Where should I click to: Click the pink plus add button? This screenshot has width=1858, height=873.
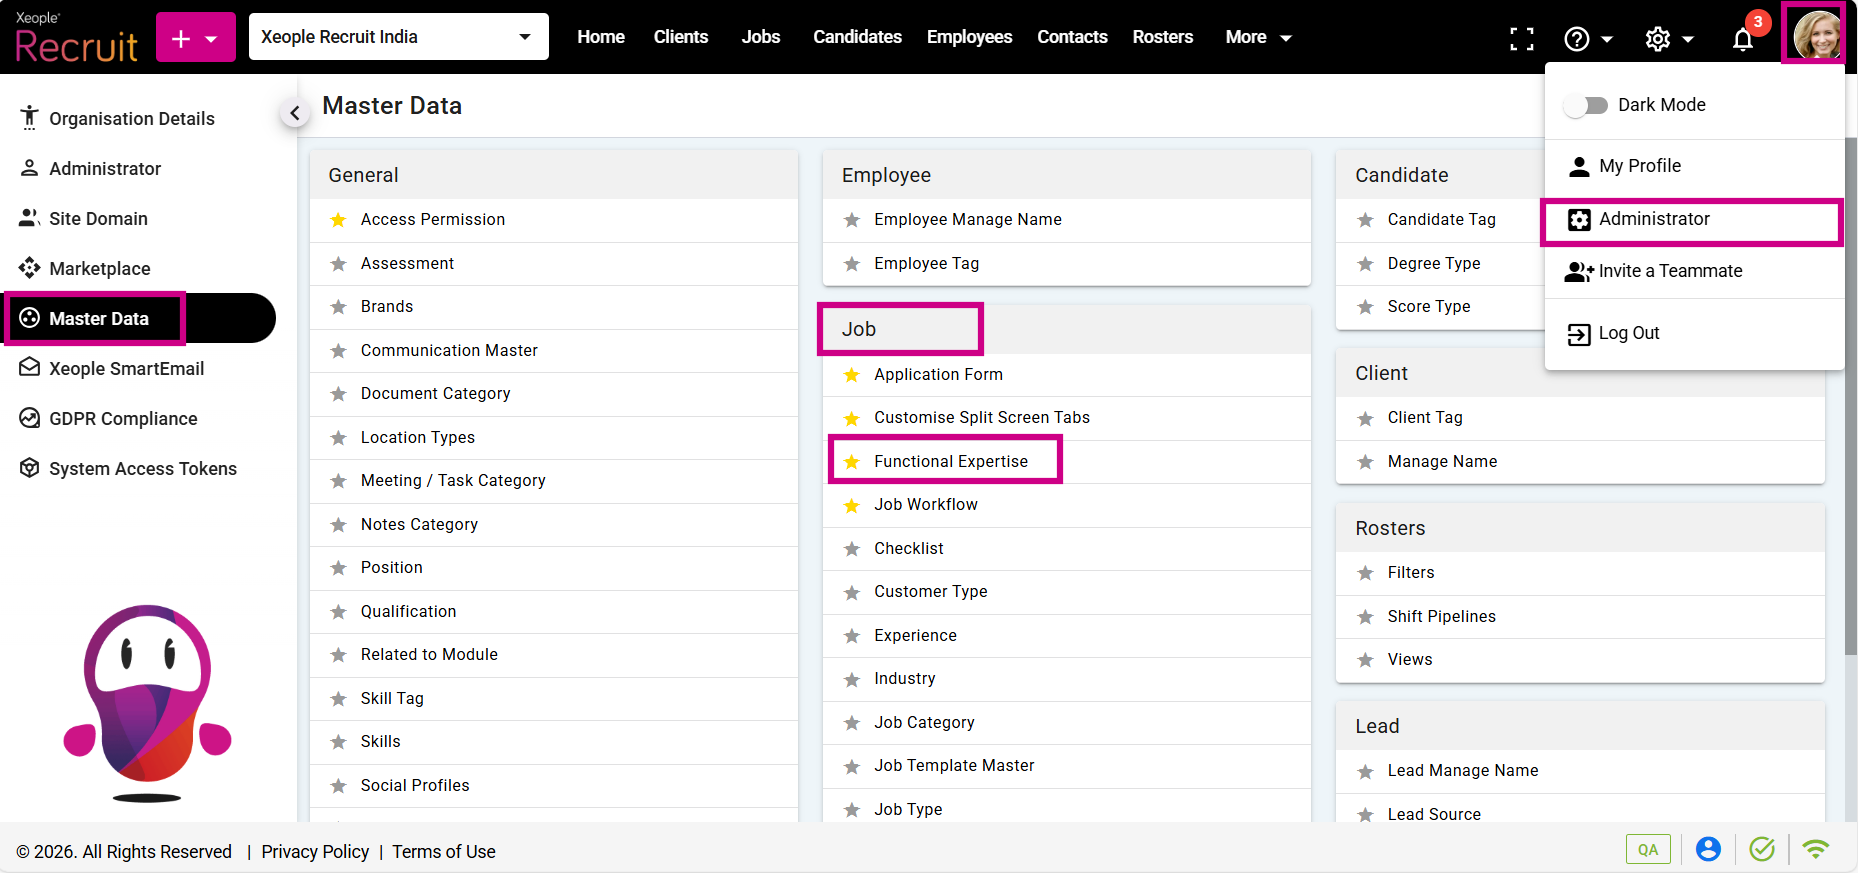coord(195,38)
